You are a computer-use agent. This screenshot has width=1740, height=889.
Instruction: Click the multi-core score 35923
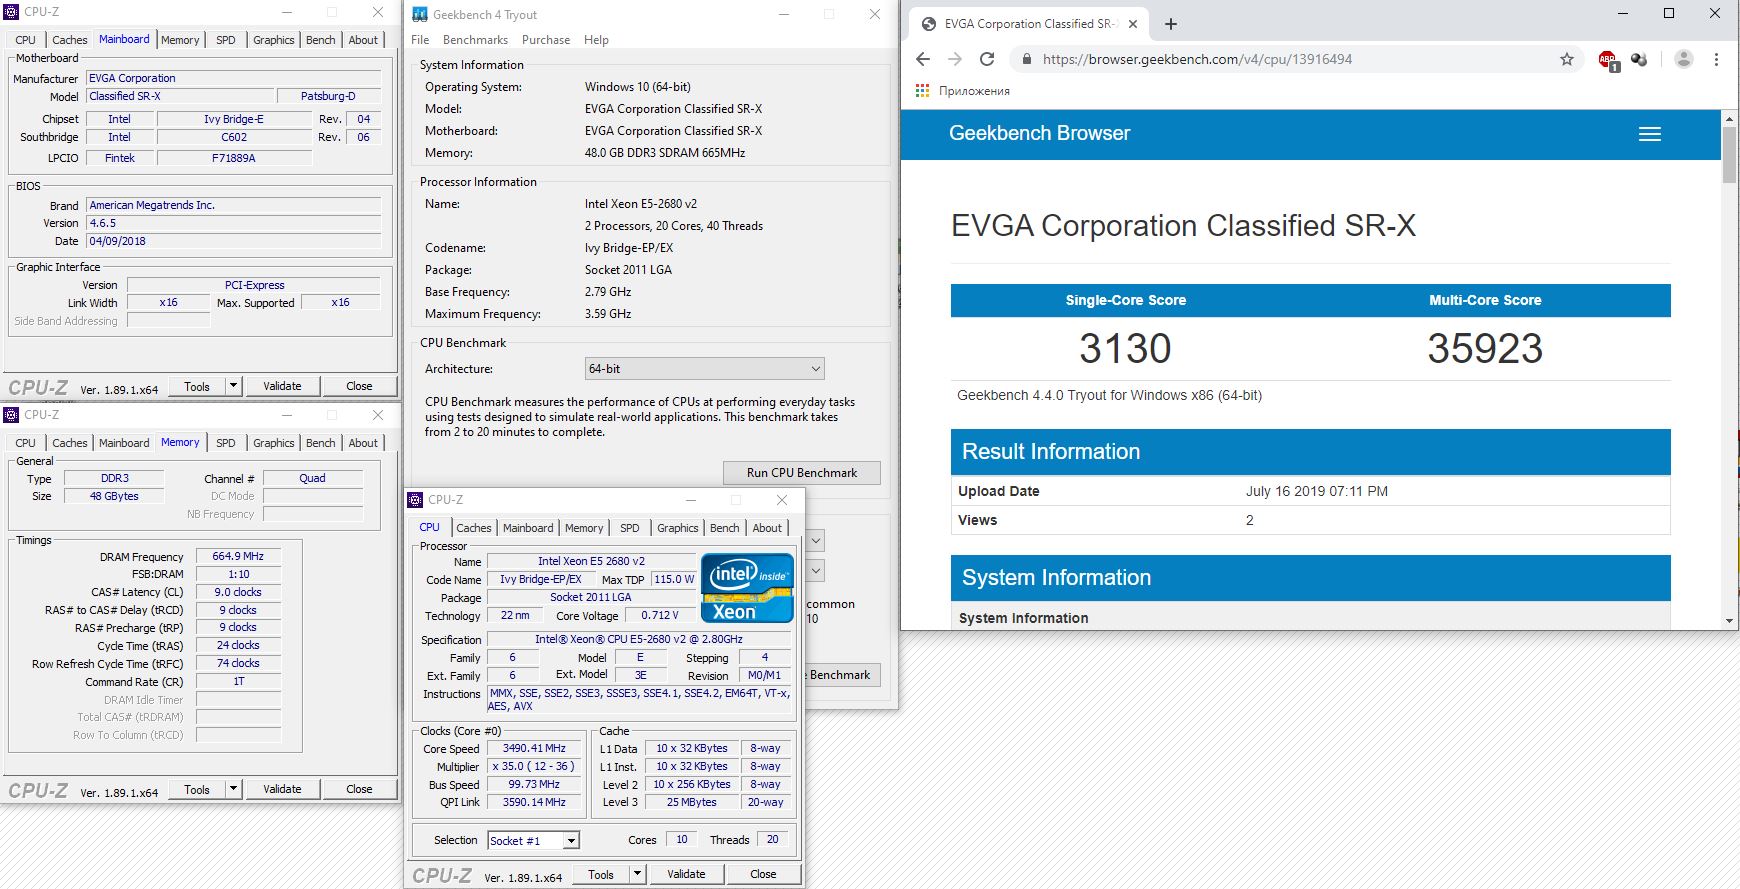[x=1485, y=348]
